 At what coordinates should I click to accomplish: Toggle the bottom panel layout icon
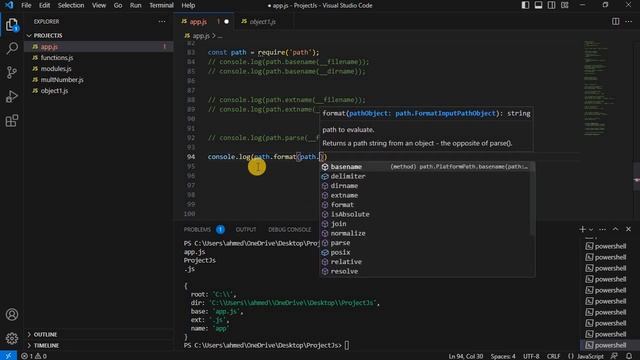tap(538, 5)
